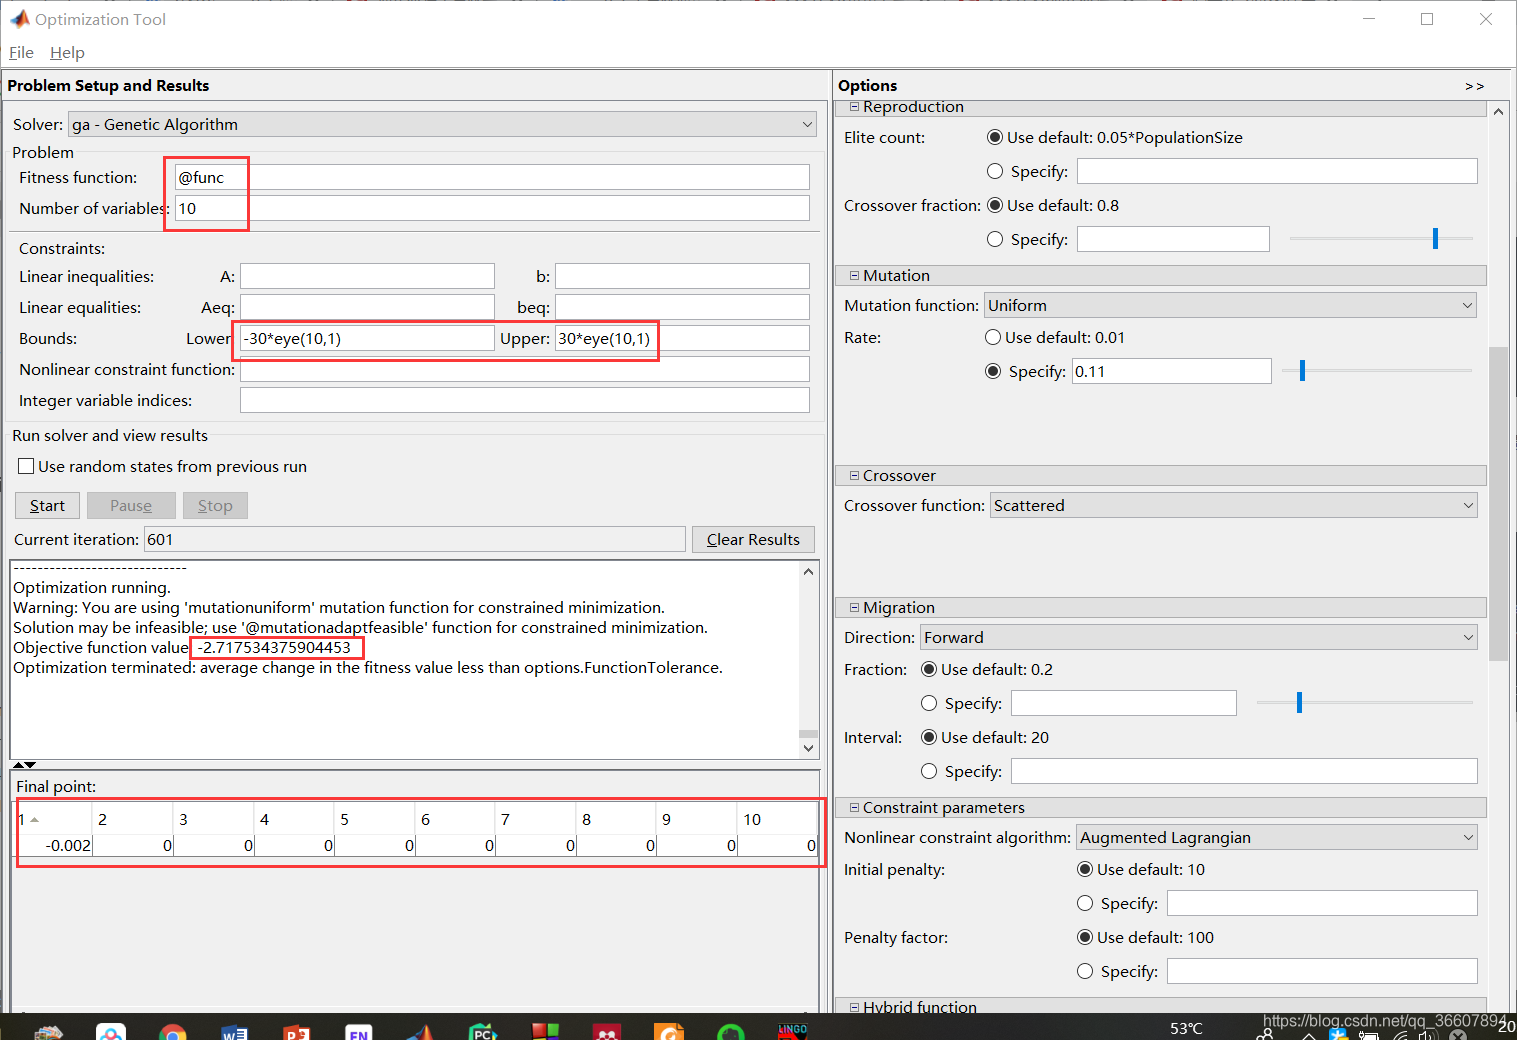Select Penalty factor use default 100
This screenshot has height=1040, width=1517.
[1085, 937]
